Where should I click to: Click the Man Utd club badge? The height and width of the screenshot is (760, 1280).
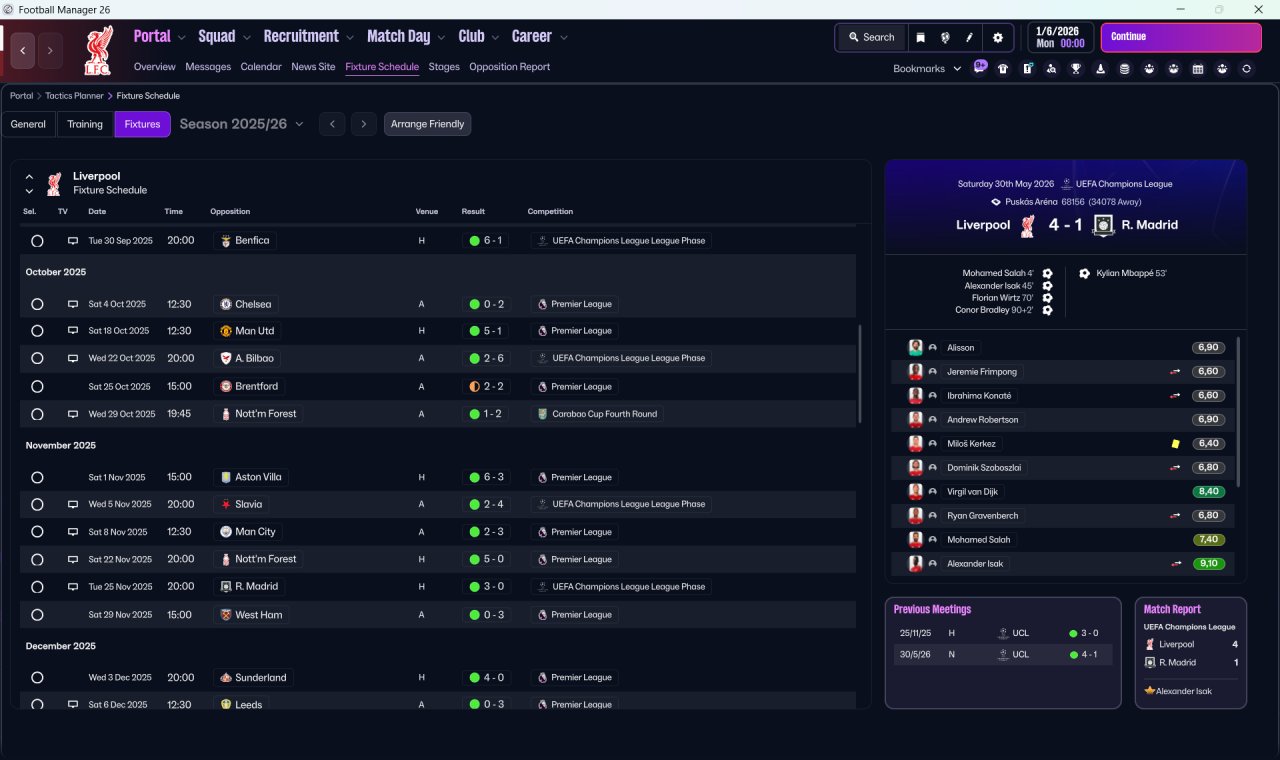click(x=226, y=331)
